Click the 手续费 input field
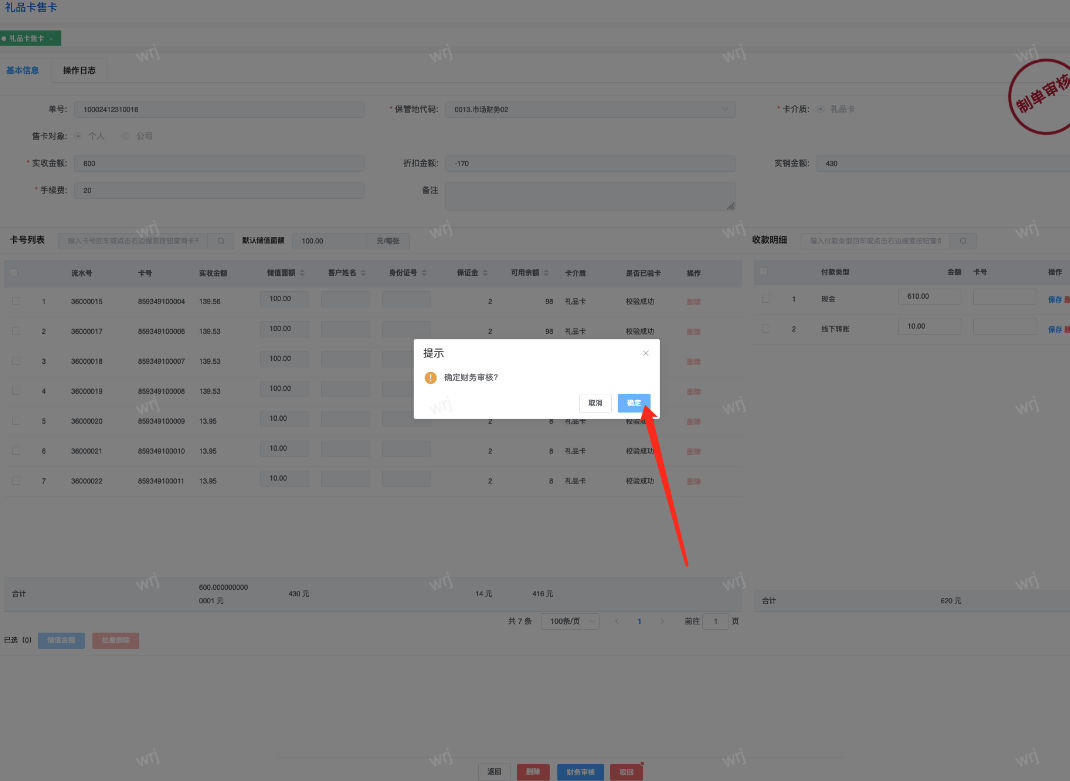 (x=219, y=190)
